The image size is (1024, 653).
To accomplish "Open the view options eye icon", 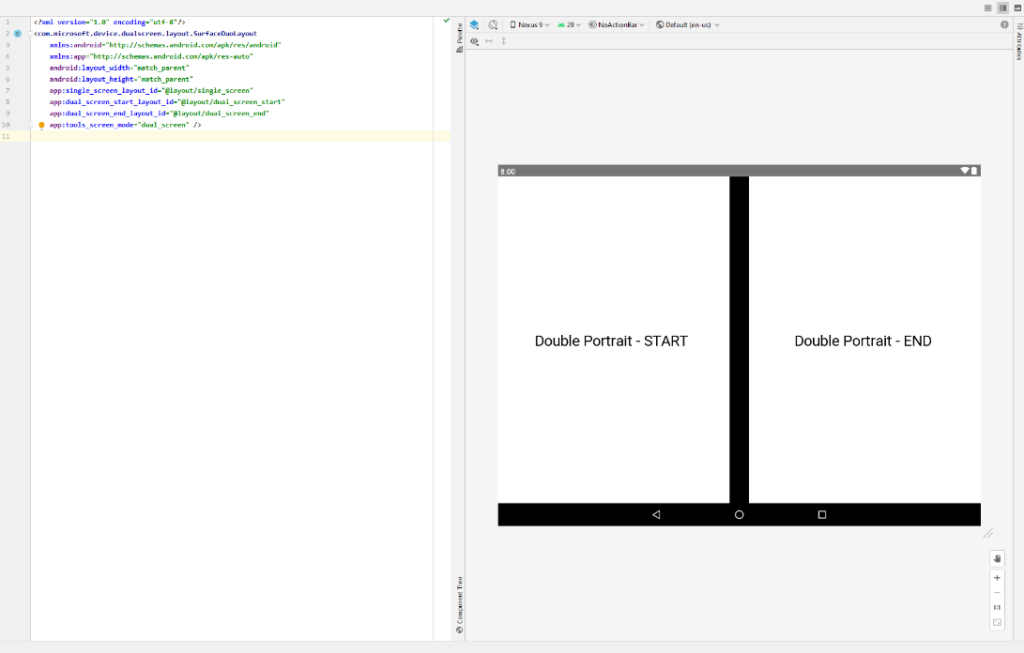I will click(x=474, y=41).
